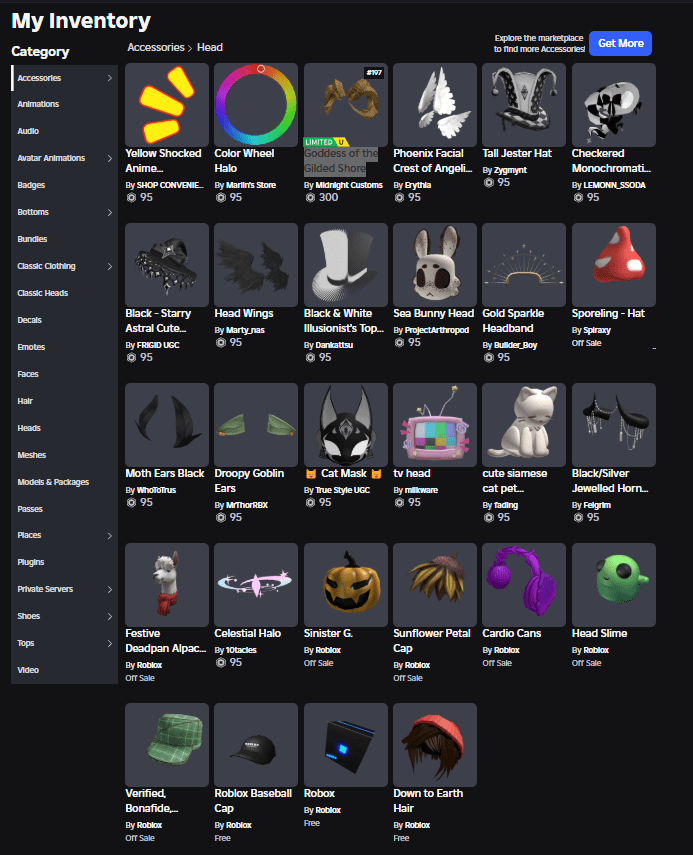Image resolution: width=693 pixels, height=855 pixels.
Task: Open the Head Wings thumbnail
Action: tap(256, 264)
